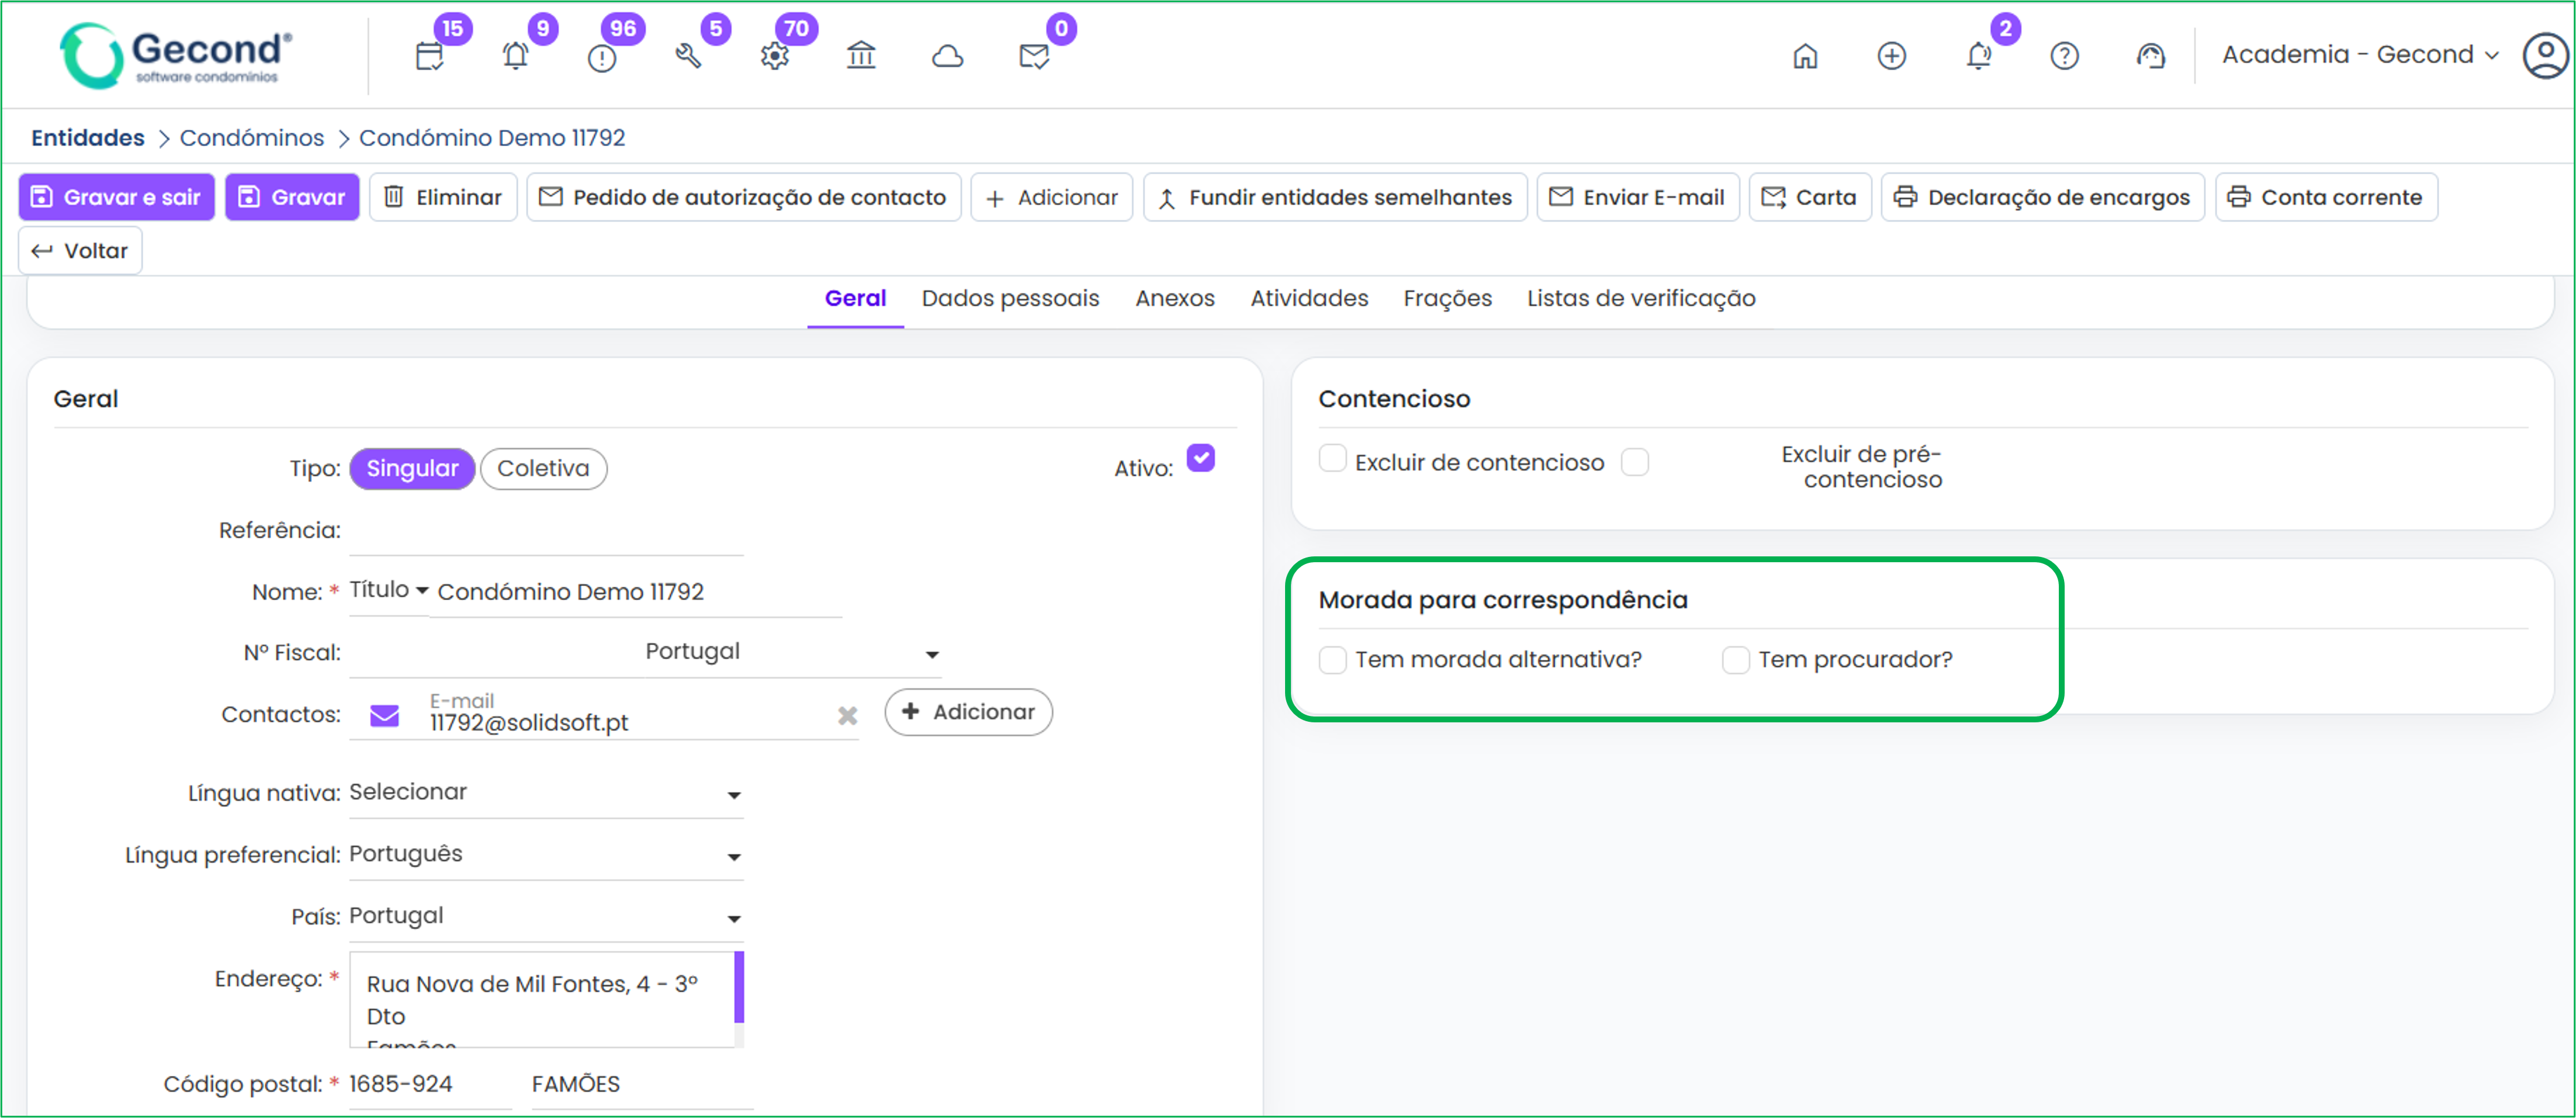Switch to Atividades tab

click(x=1309, y=299)
